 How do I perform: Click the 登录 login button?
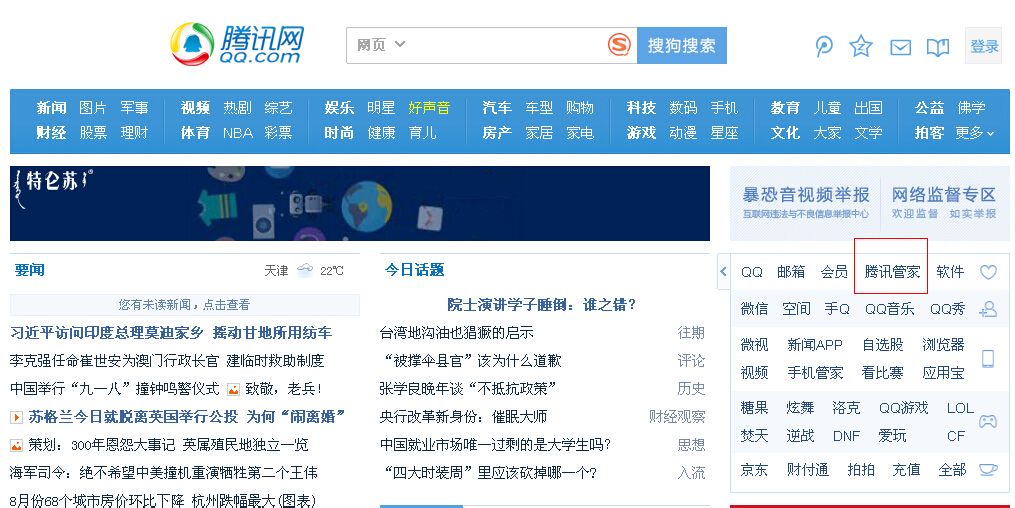coord(984,46)
